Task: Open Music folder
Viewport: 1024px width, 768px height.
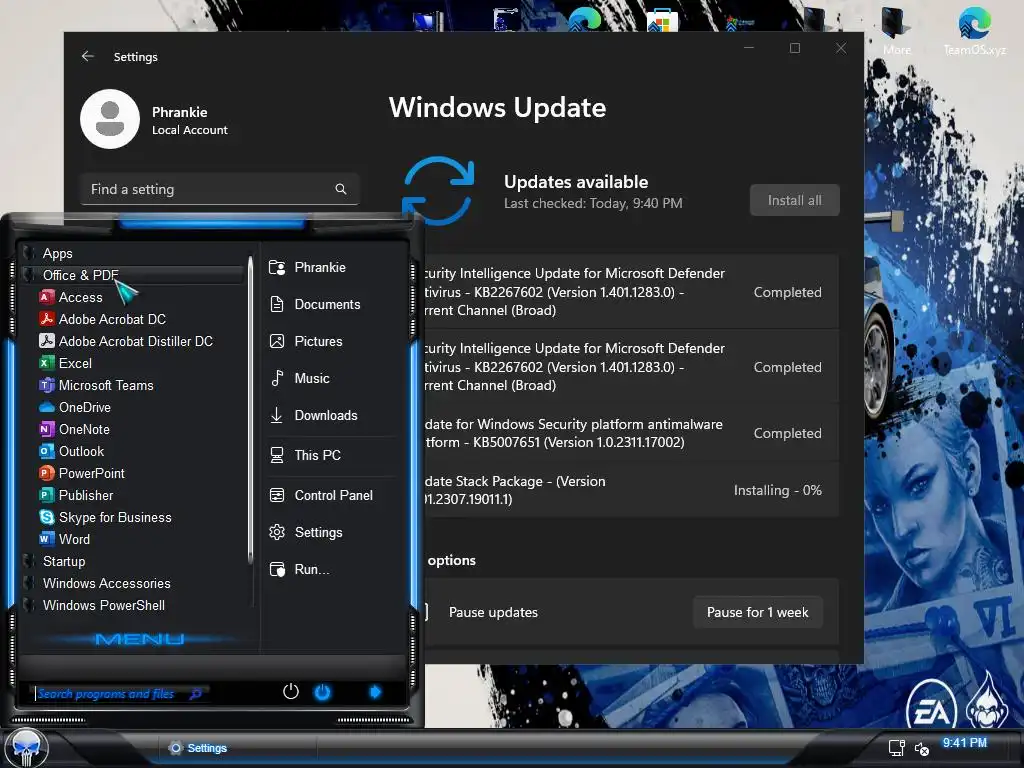Action: coord(300,378)
